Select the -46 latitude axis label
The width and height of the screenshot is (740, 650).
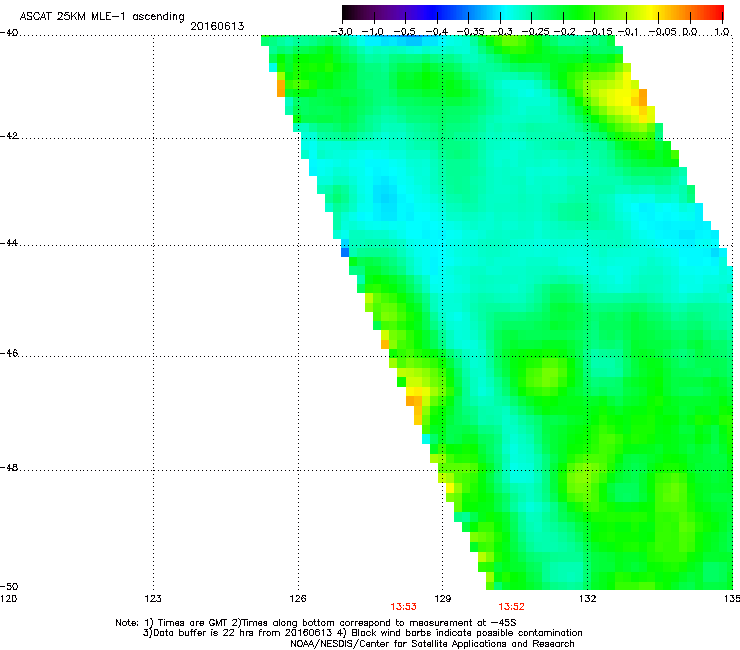pos(9,353)
